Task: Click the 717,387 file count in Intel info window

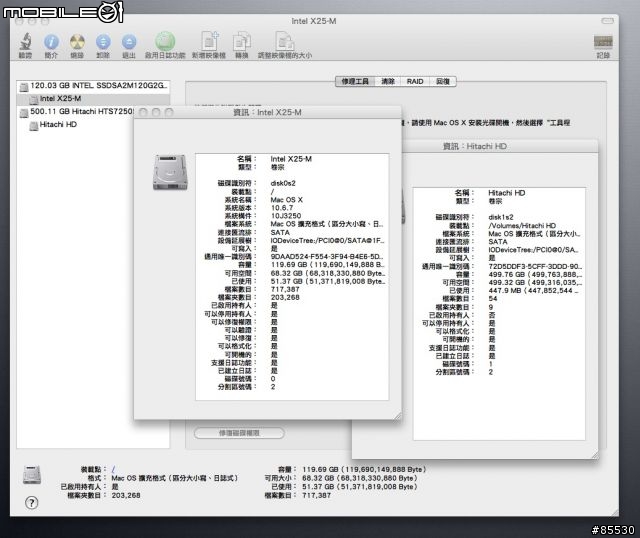Action: [x=285, y=289]
